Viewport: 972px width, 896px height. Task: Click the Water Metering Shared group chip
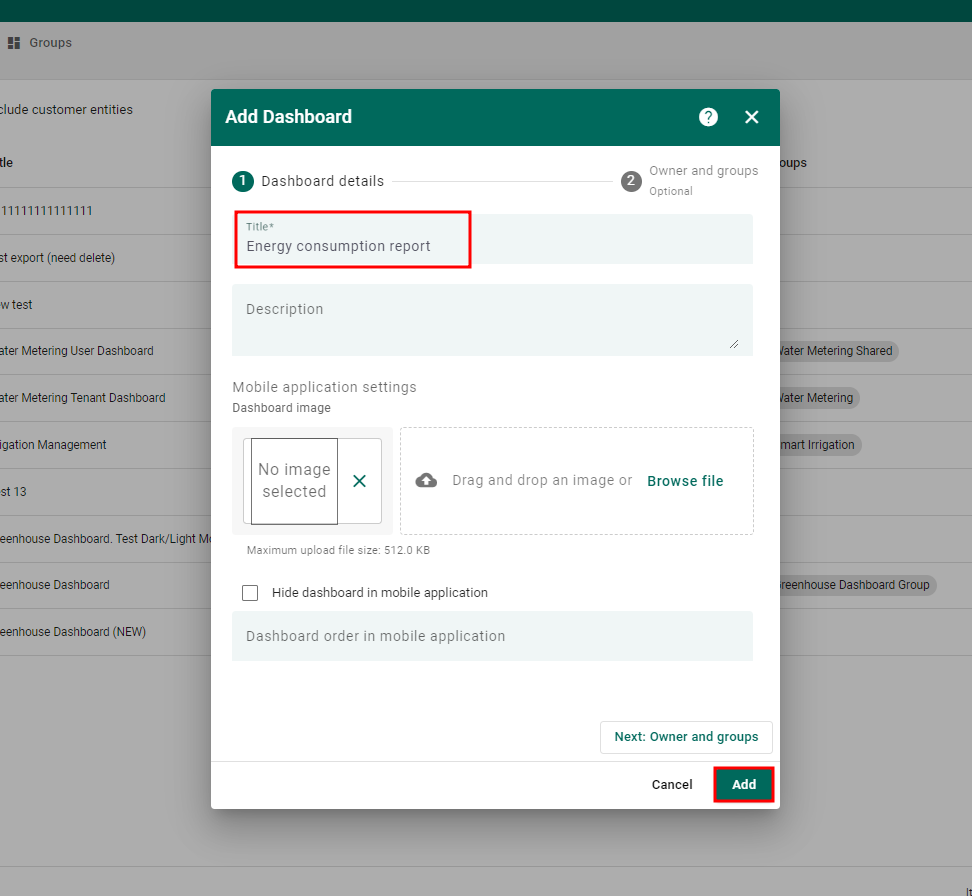pyautogui.click(x=838, y=351)
